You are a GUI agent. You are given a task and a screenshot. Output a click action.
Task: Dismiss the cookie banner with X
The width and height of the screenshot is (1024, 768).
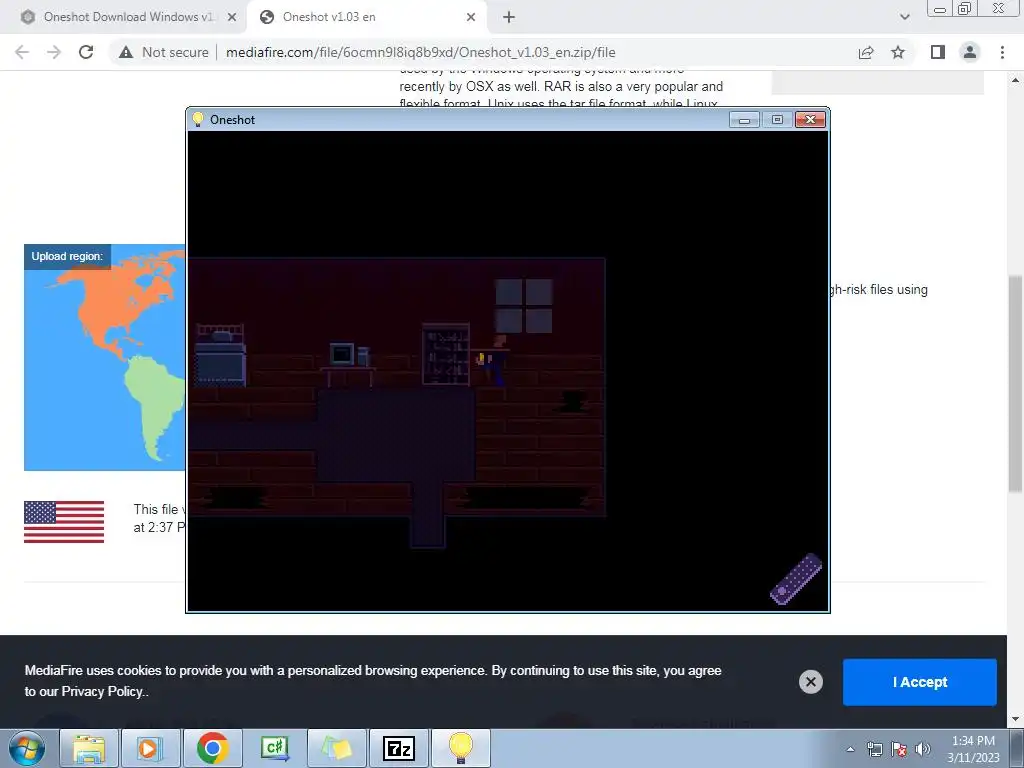[810, 682]
